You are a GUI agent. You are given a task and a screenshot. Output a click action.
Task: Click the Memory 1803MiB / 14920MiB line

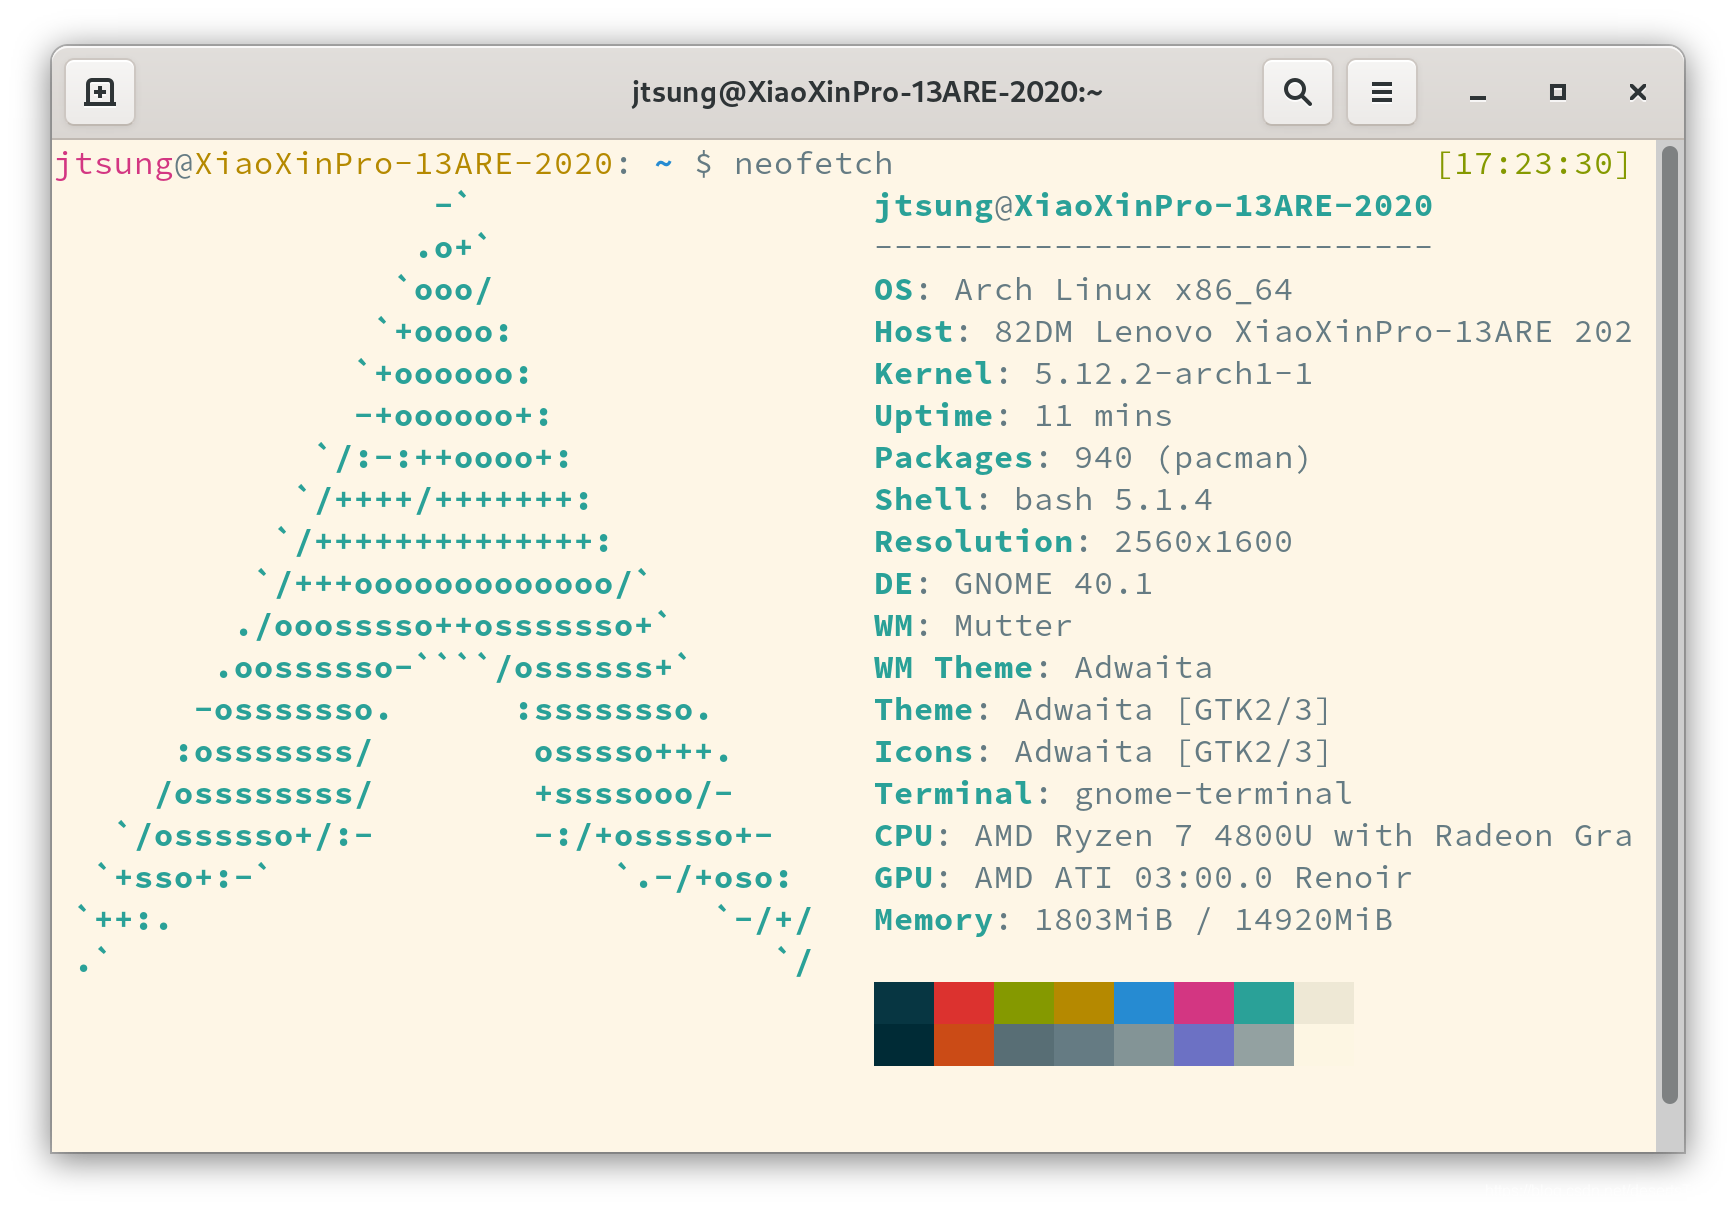pos(1133,920)
